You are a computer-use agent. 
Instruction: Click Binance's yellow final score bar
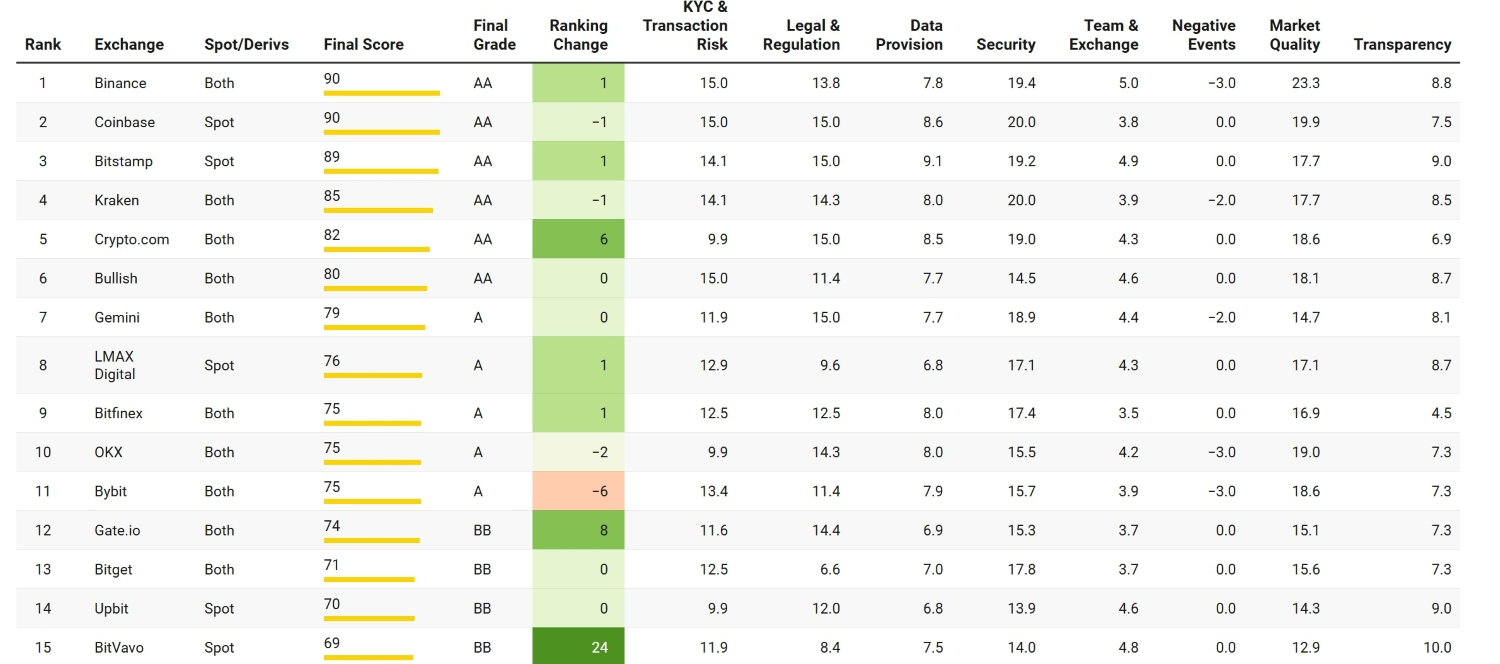(x=381, y=93)
